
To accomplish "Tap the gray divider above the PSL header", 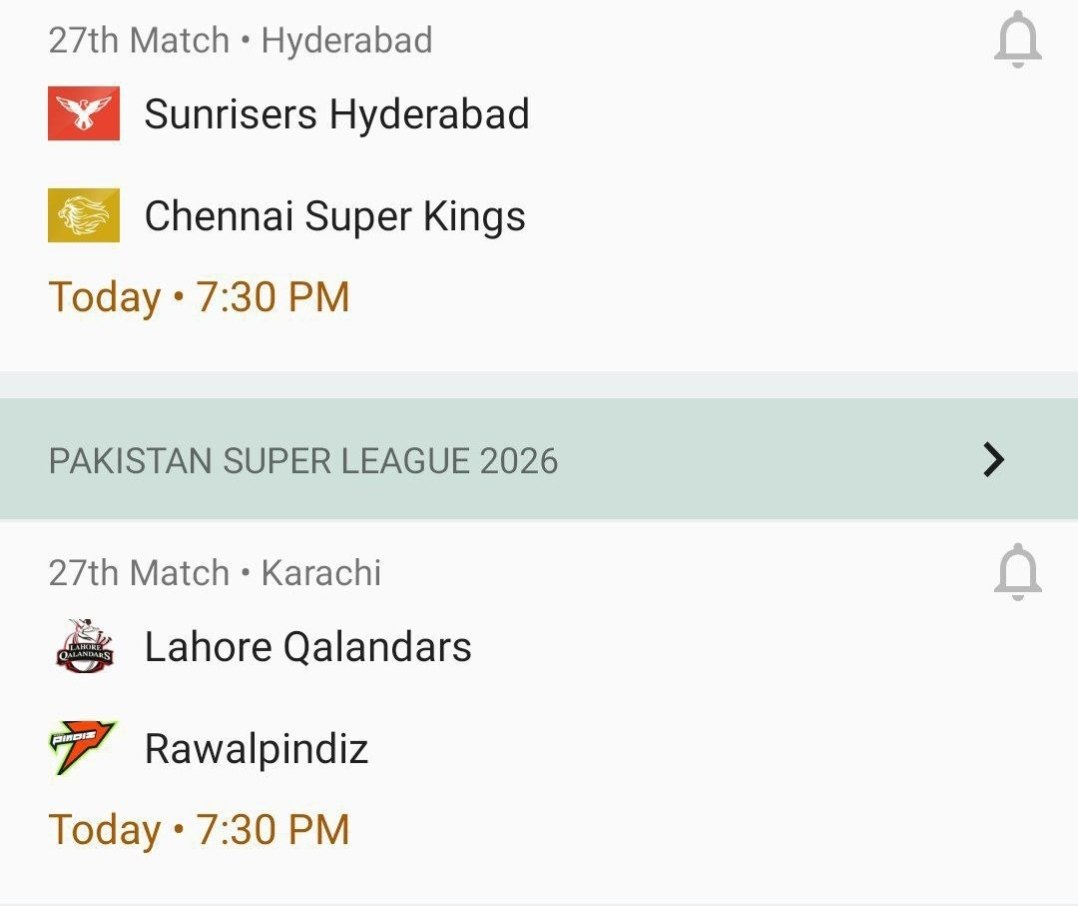I will [539, 384].
